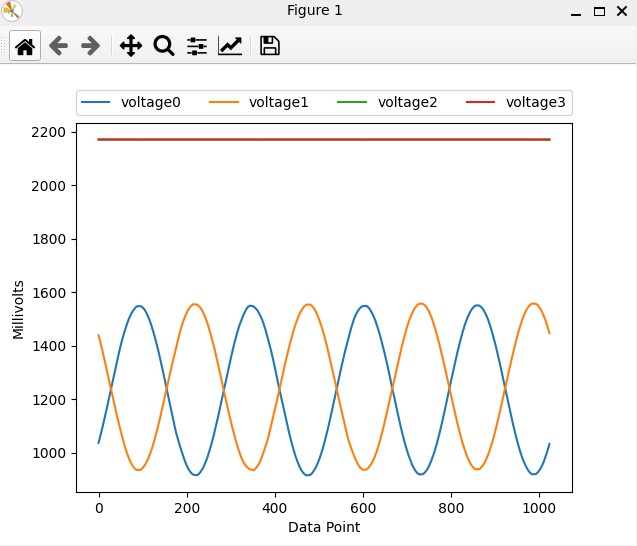Click the blue voltage0 legend line
Screen dimensions: 637x546
(x=95, y=102)
